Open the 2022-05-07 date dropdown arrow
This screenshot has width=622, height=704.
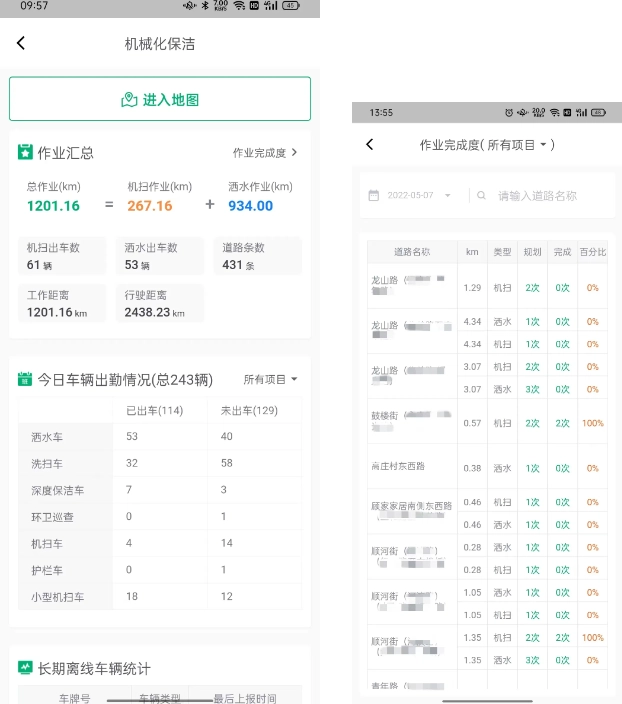[x=448, y=196]
